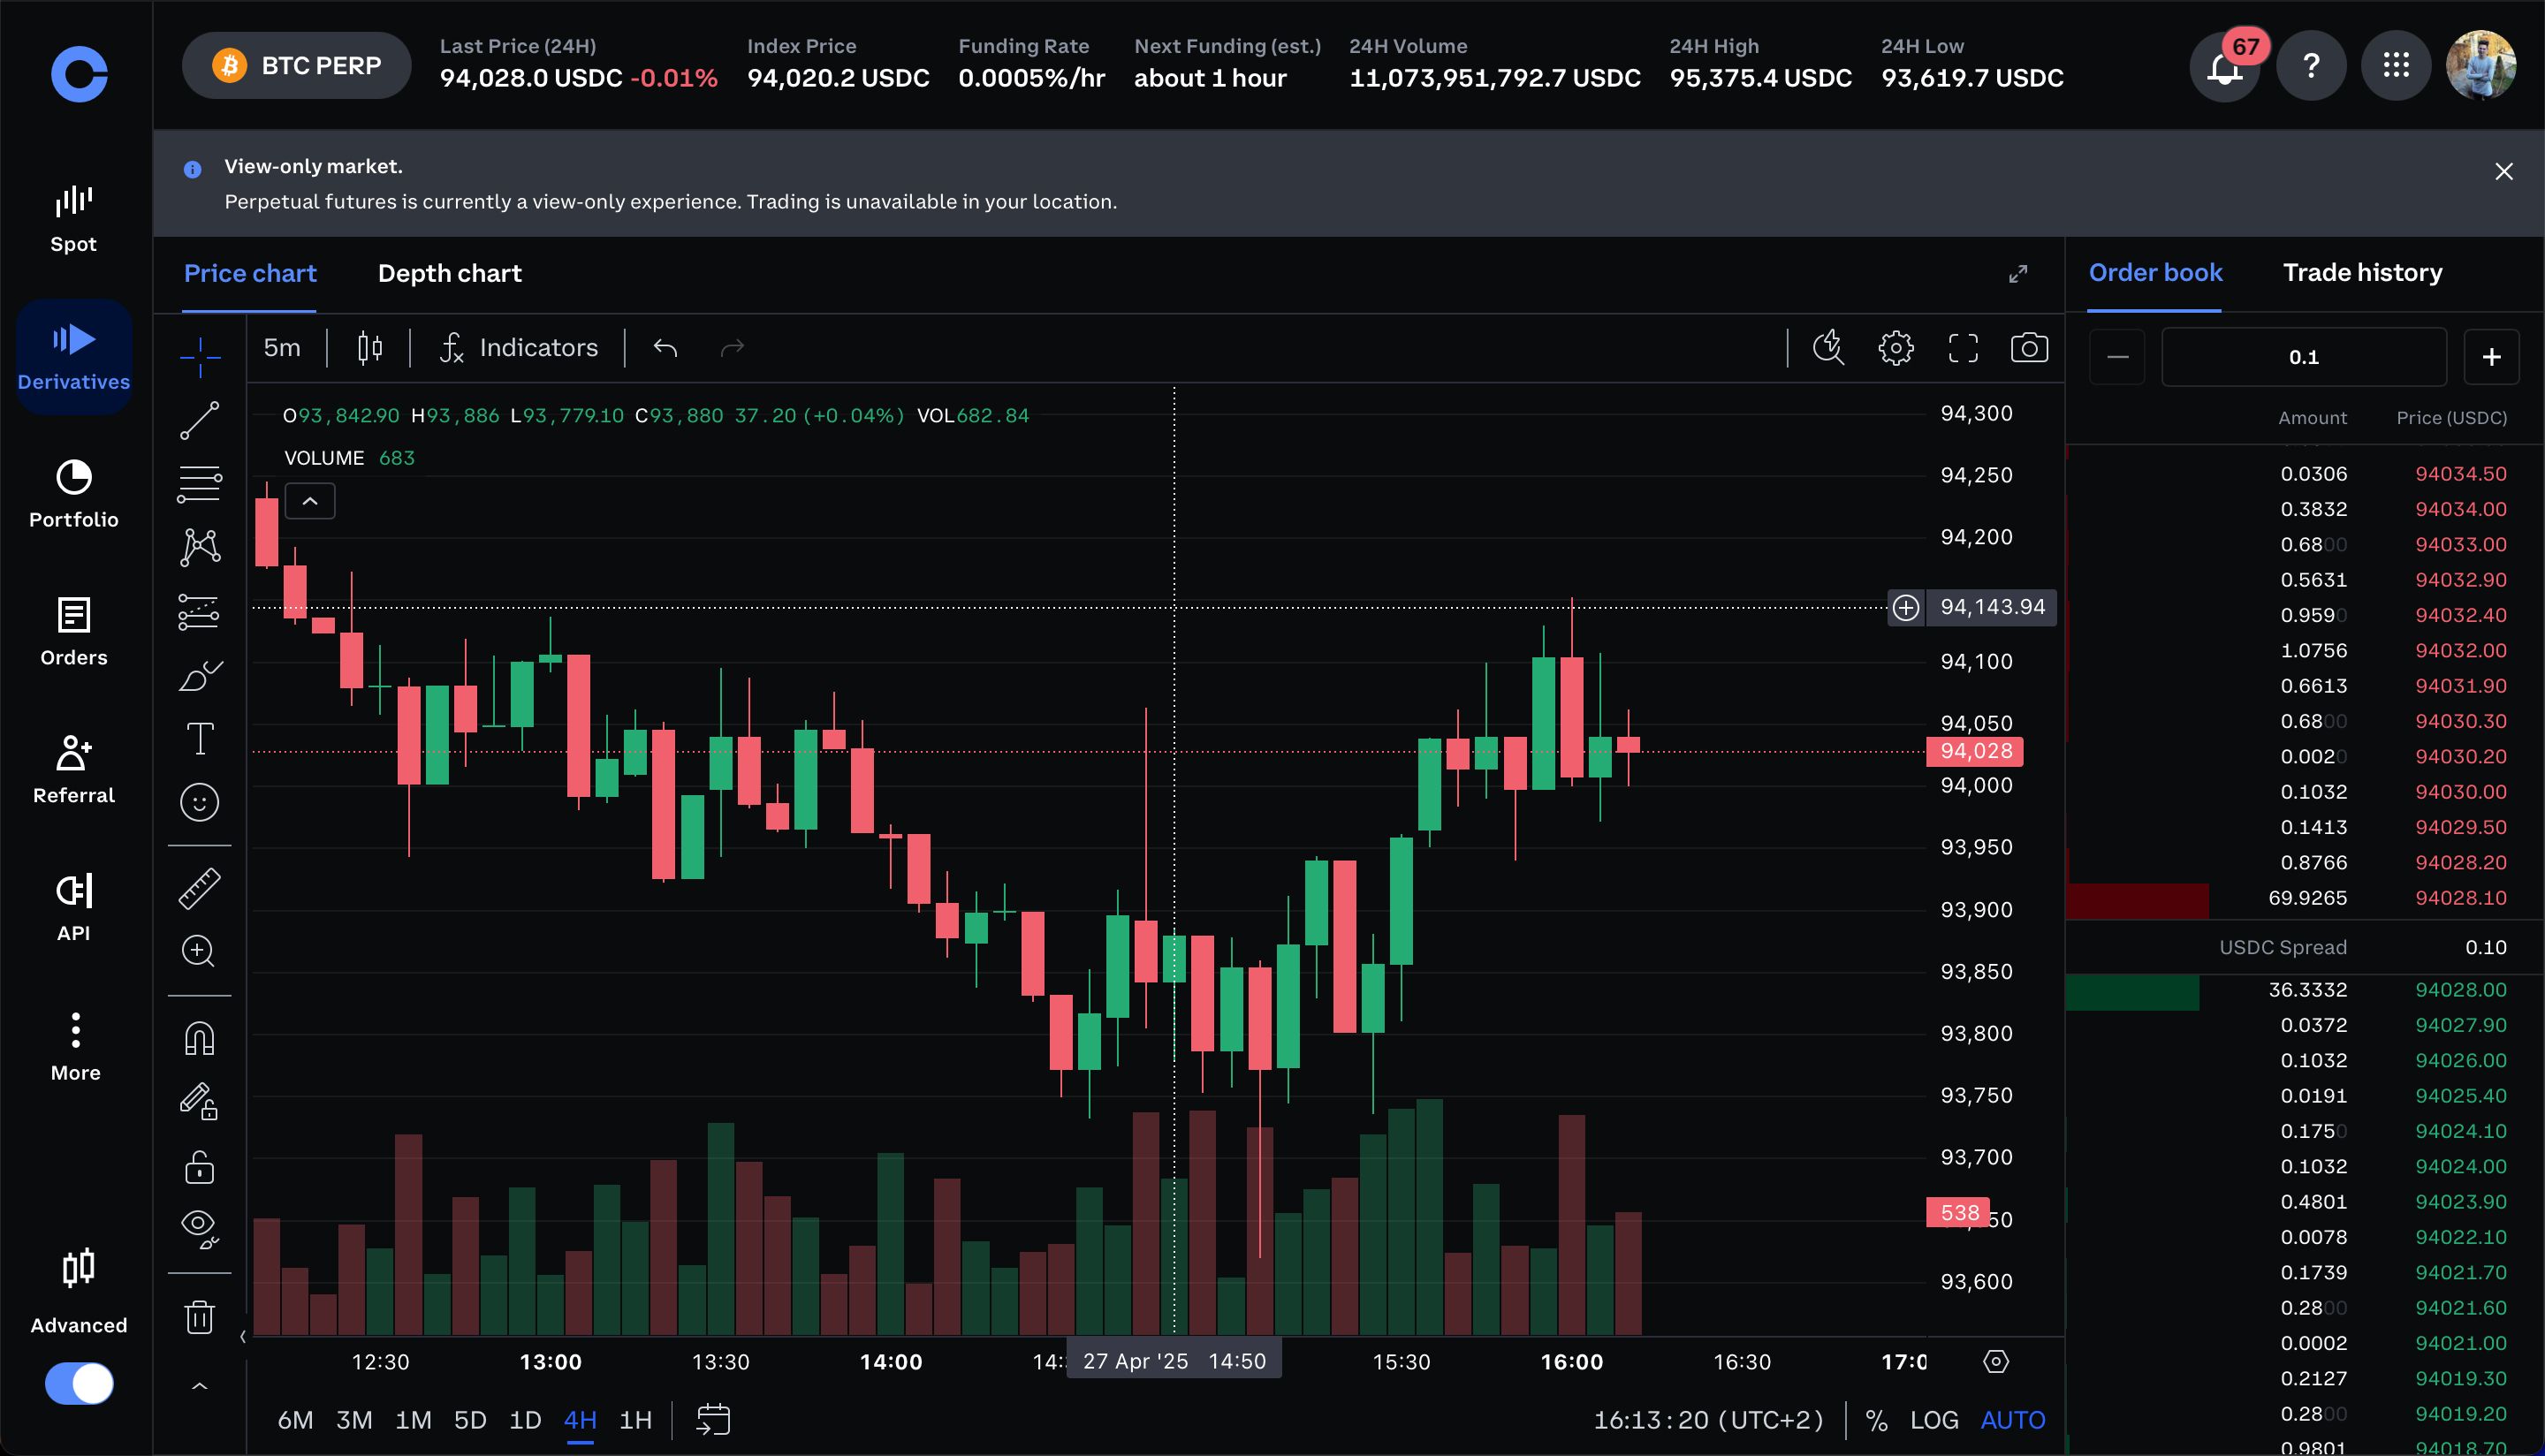Viewport: 2545px width, 1456px height.
Task: Set chart range to 1H
Action: coord(636,1420)
